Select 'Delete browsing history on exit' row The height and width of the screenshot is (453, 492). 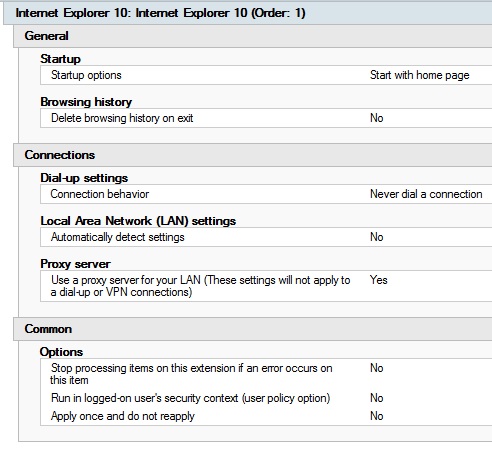(266, 118)
